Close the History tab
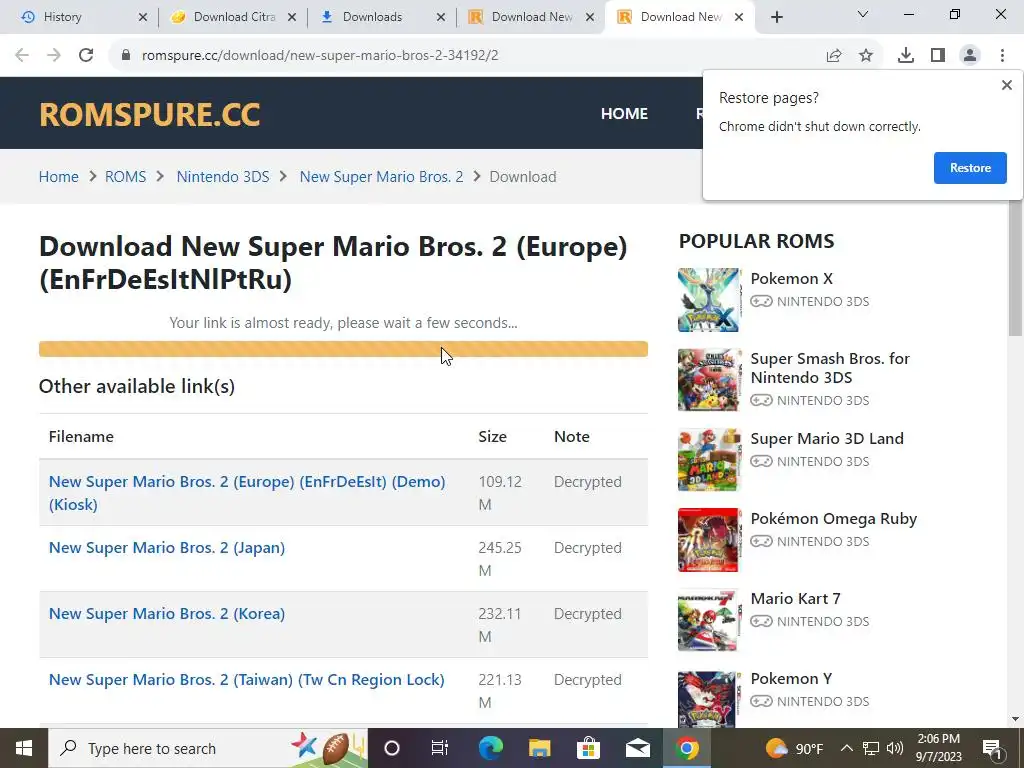This screenshot has width=1024, height=768. [143, 17]
